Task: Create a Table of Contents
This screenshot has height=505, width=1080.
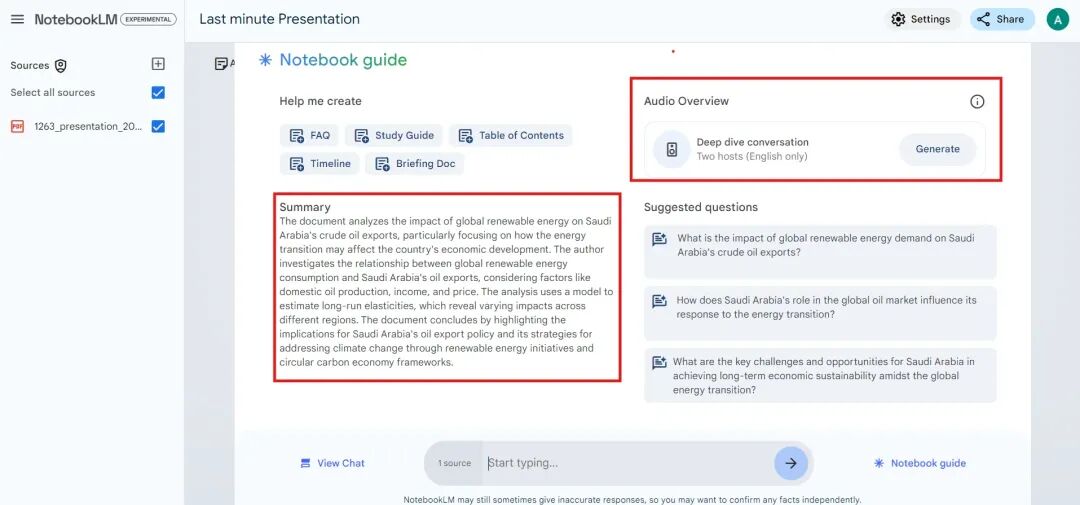Action: (510, 136)
